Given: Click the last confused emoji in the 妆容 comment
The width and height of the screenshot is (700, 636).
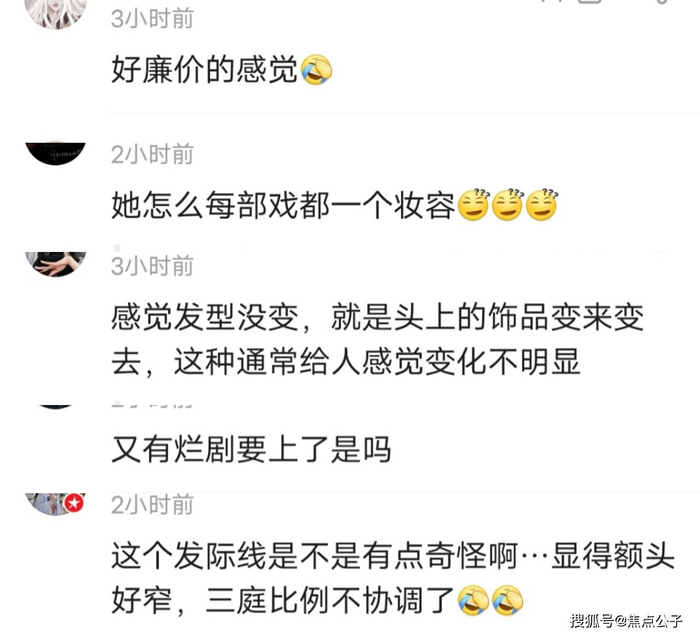Looking at the screenshot, I should [x=542, y=204].
